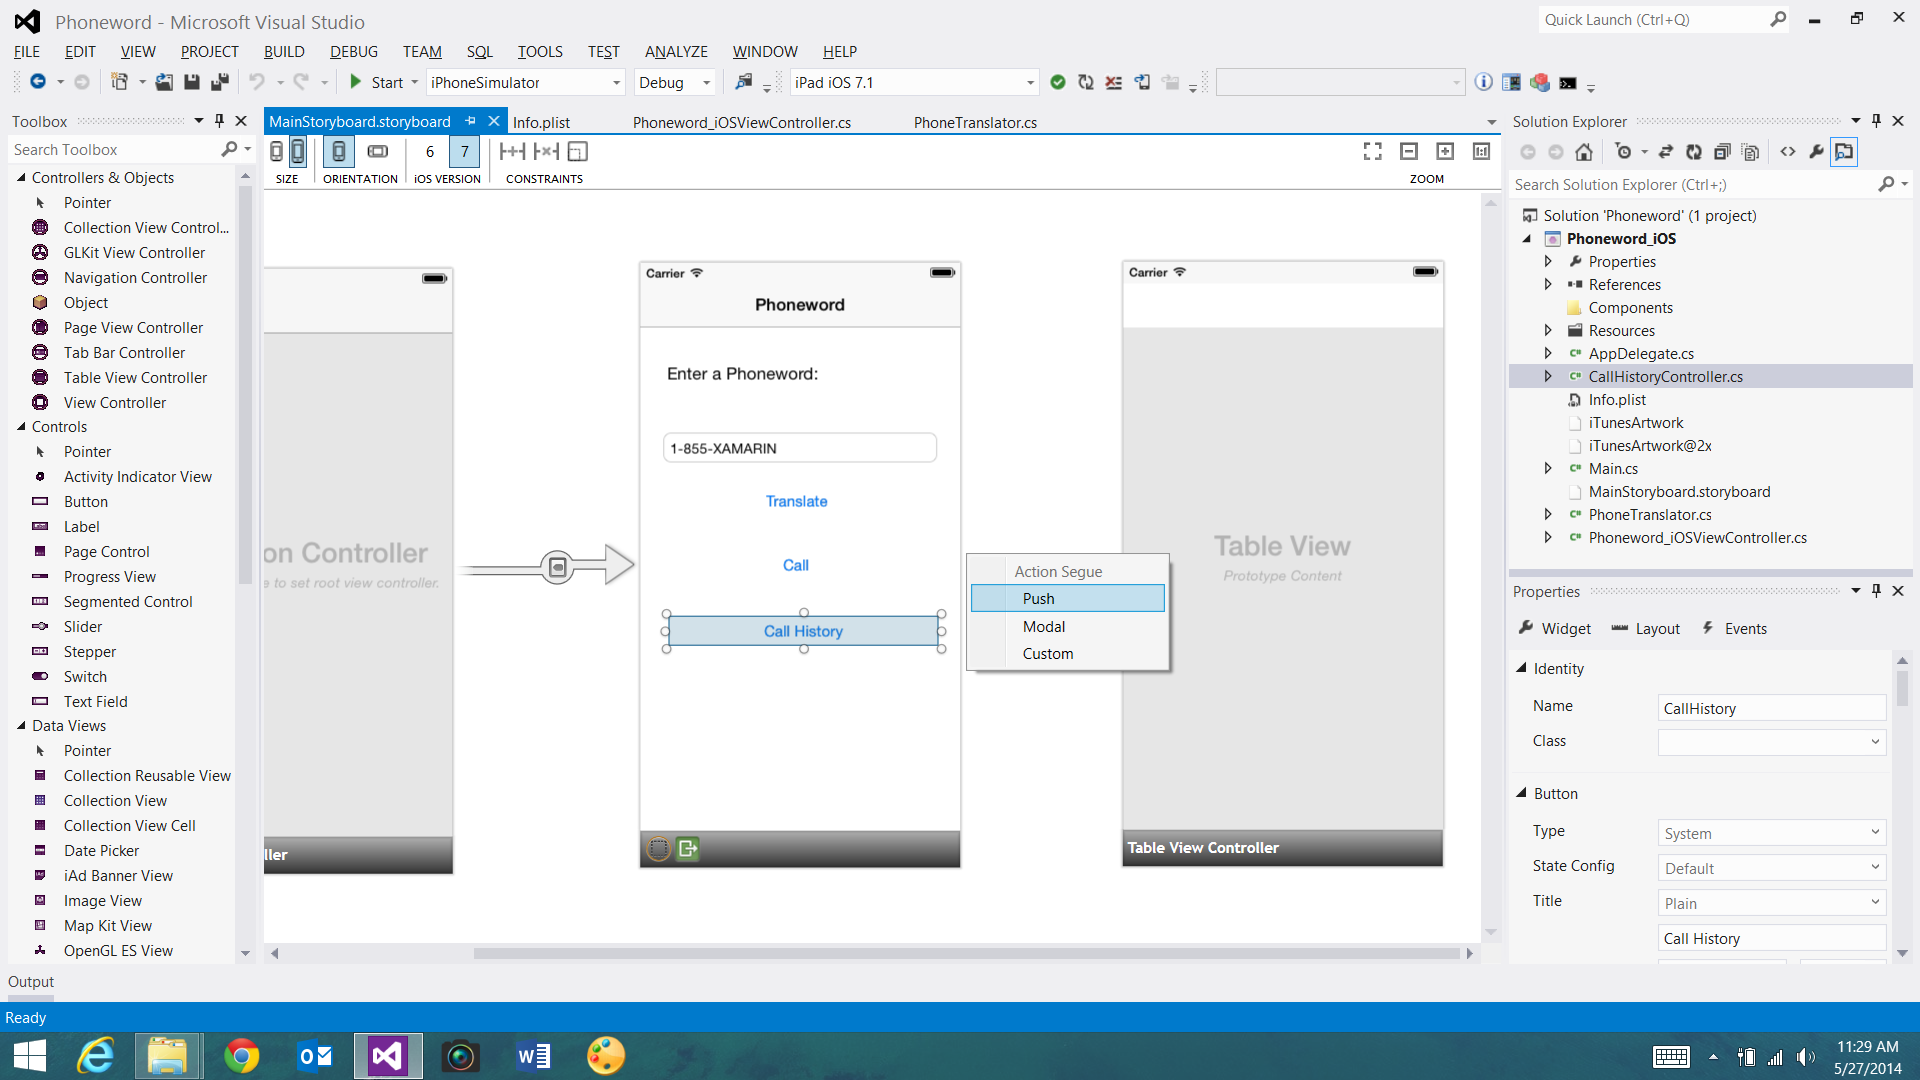The height and width of the screenshot is (1080, 1920).
Task: Click Collapse All icon in Solution Explorer
Action: point(1721,152)
